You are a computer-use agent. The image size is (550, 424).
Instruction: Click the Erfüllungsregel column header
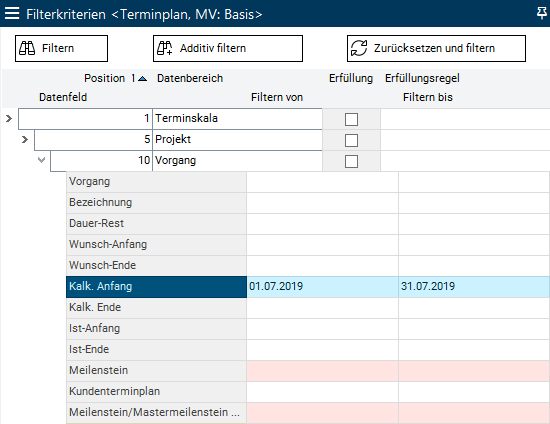pyautogui.click(x=422, y=78)
